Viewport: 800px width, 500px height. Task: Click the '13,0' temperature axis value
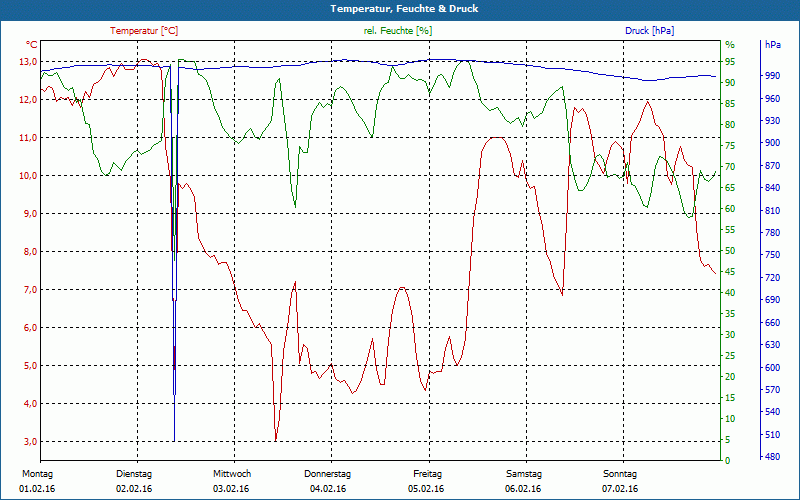(28, 62)
